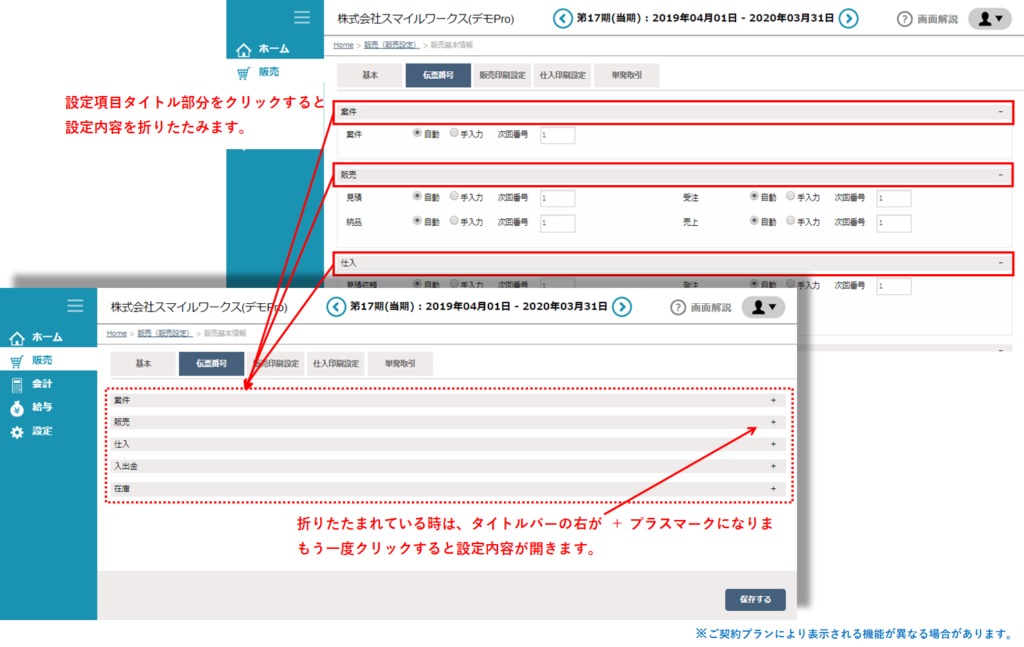This screenshot has width=1024, height=647.
Task: Follow the 販売（販売設定） breadcrumb in the front window
Action: point(165,334)
